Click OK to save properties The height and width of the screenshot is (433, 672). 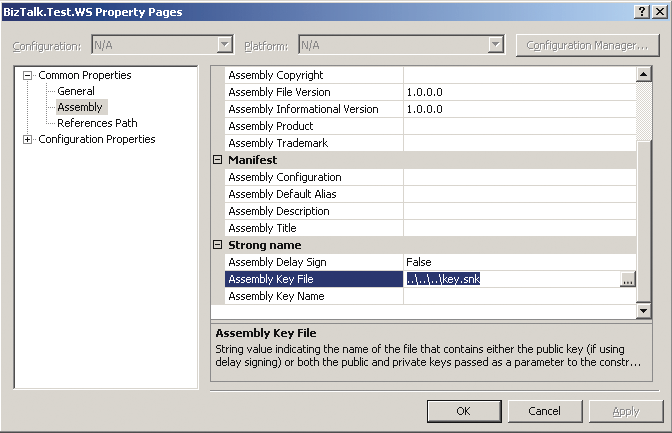(x=464, y=411)
